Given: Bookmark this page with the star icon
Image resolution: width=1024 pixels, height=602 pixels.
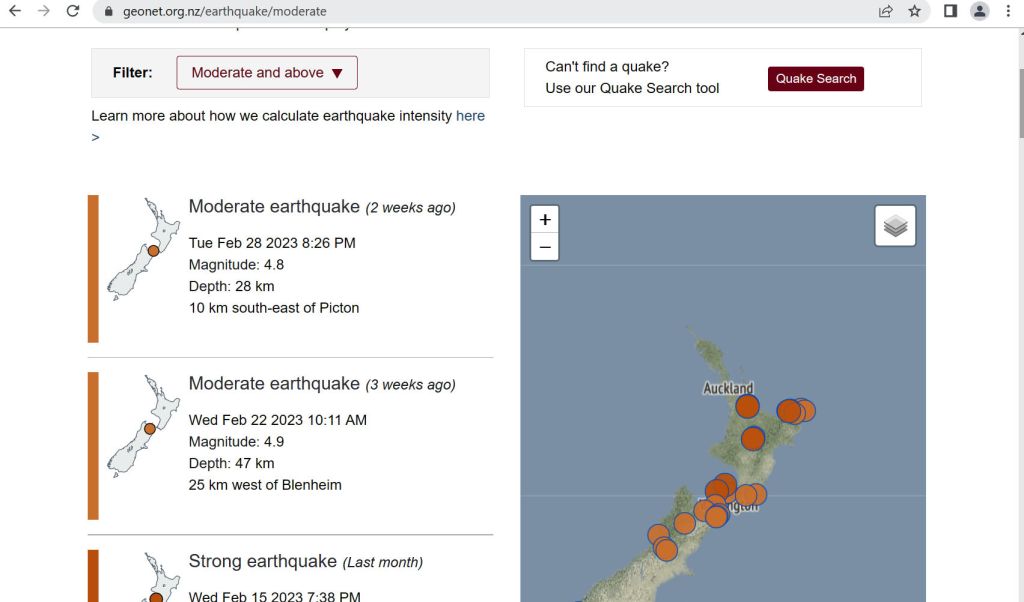Looking at the screenshot, I should pyautogui.click(x=914, y=11).
